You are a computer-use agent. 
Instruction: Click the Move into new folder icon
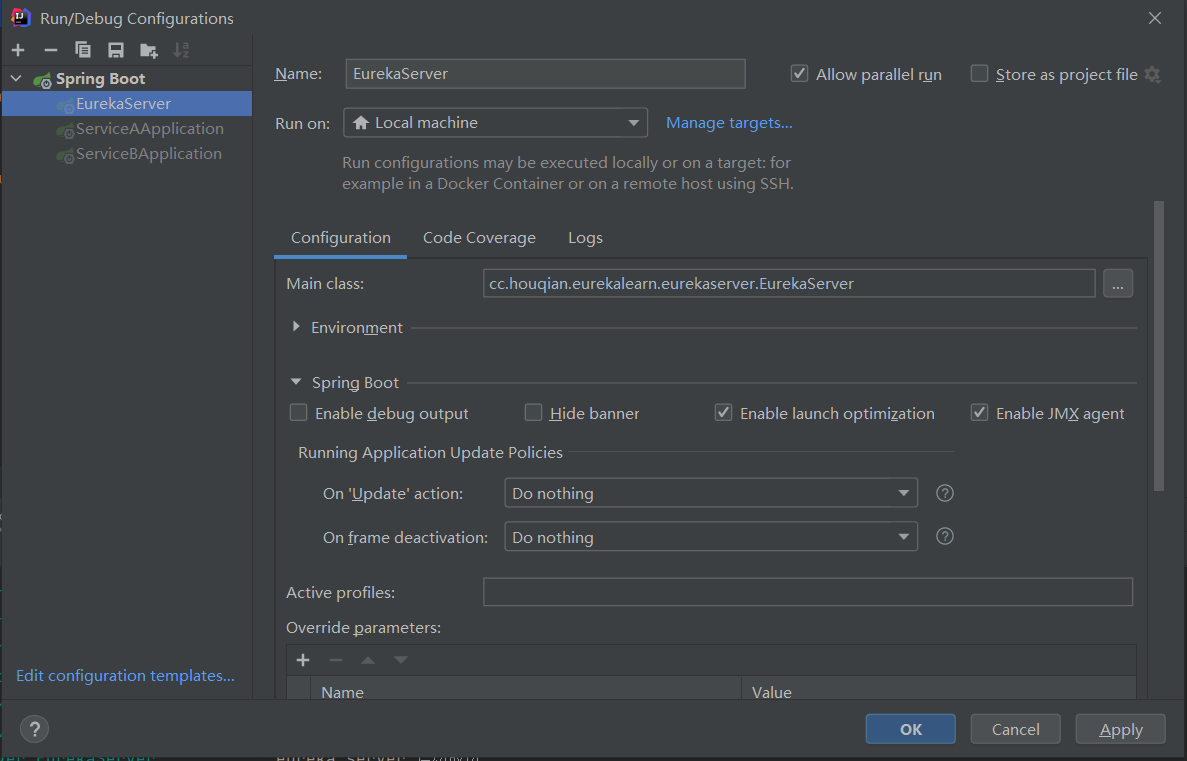[x=149, y=50]
